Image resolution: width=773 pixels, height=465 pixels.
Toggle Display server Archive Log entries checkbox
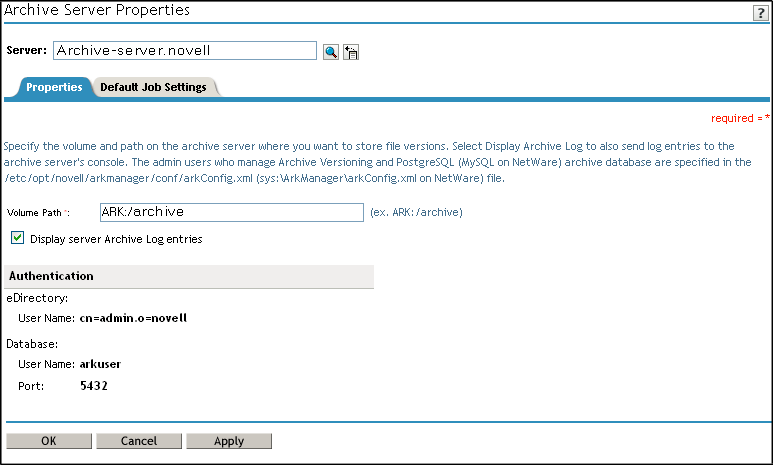click(x=17, y=239)
